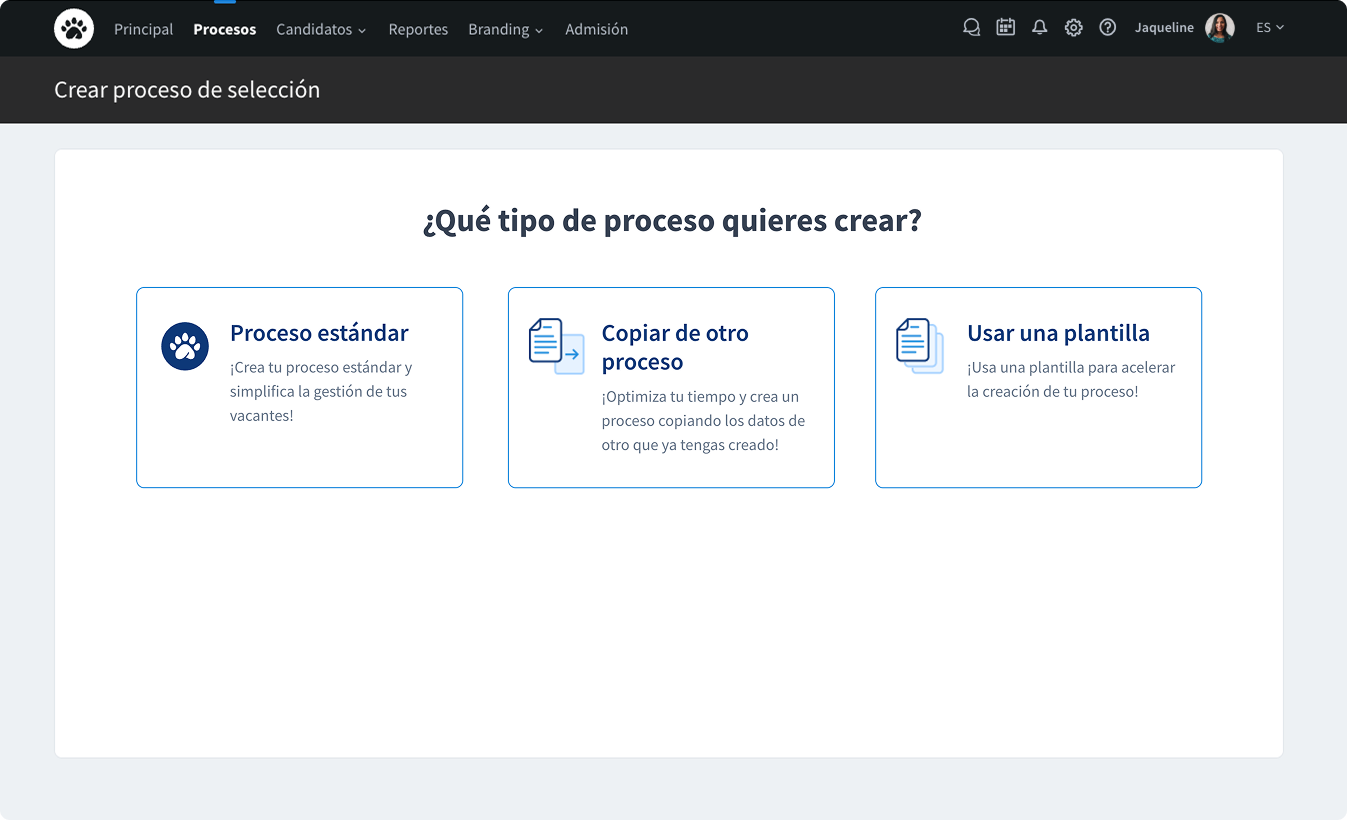Open the chat messages icon
This screenshot has width=1347, height=820.
(971, 28)
